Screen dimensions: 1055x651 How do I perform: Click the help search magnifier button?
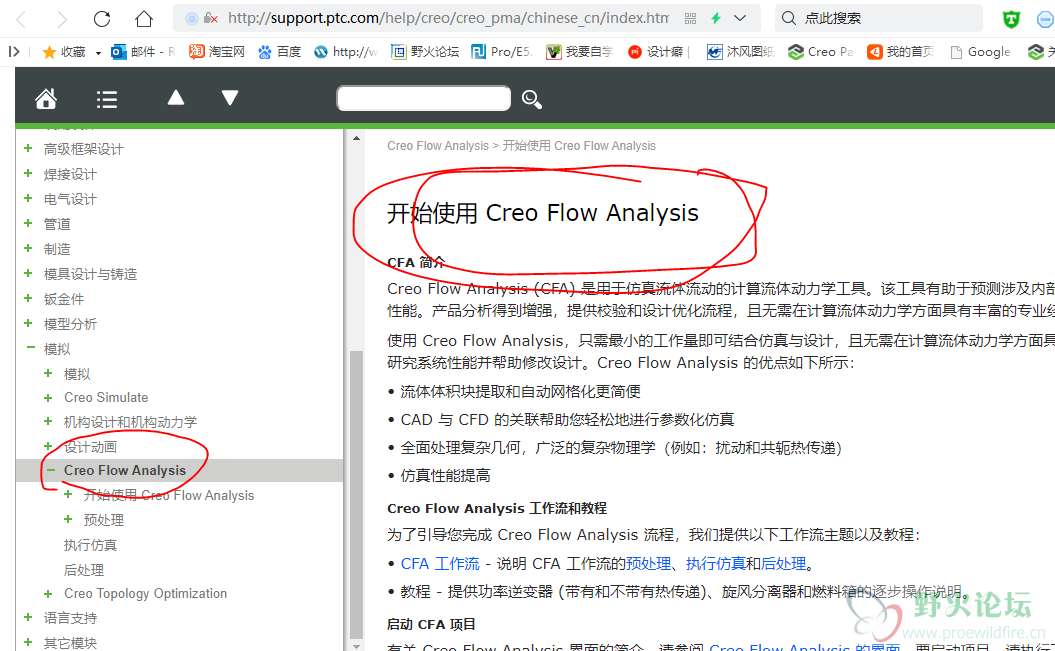(x=532, y=100)
